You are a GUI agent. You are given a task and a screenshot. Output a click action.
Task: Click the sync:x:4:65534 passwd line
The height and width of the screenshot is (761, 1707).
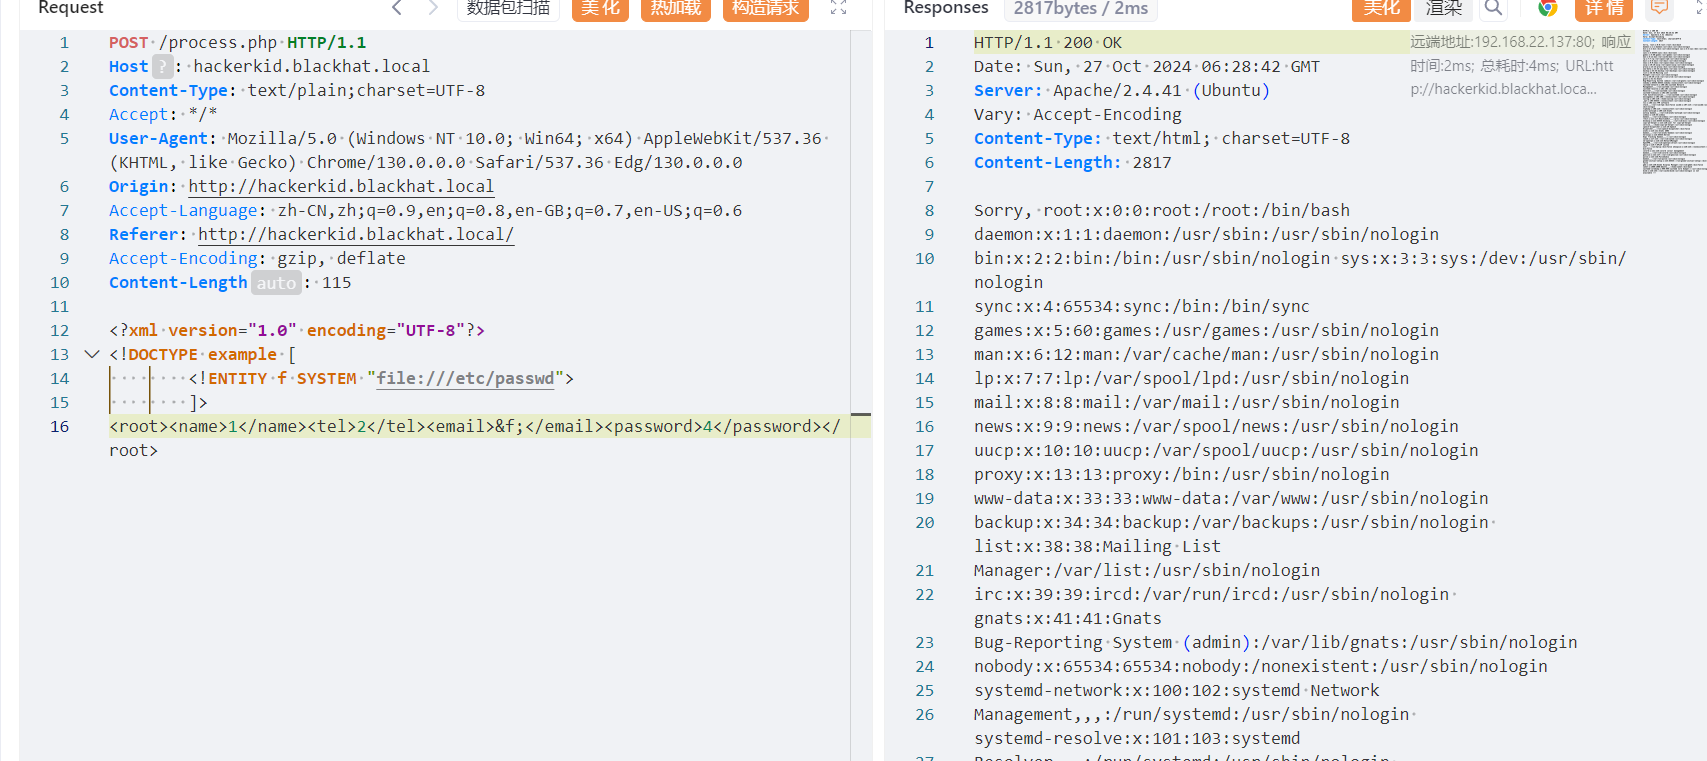[1142, 307]
